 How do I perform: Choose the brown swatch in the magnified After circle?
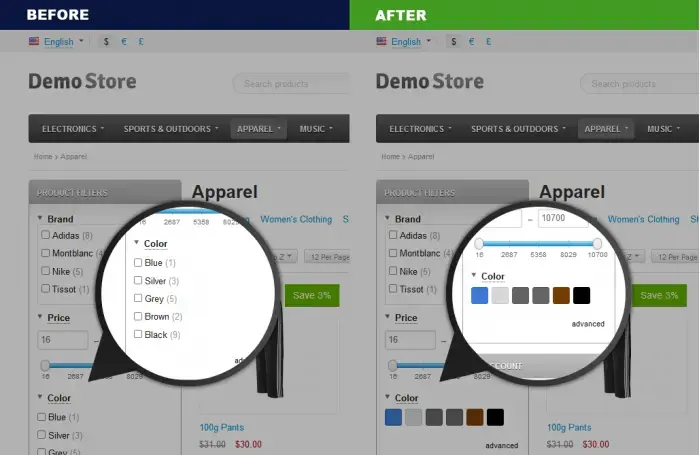(x=561, y=295)
